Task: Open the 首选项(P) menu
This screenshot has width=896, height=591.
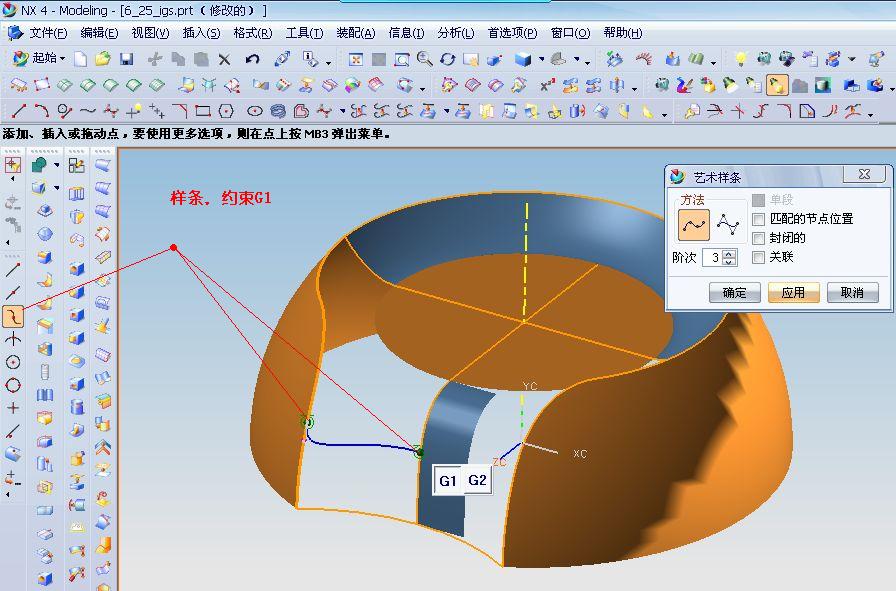Action: 513,33
